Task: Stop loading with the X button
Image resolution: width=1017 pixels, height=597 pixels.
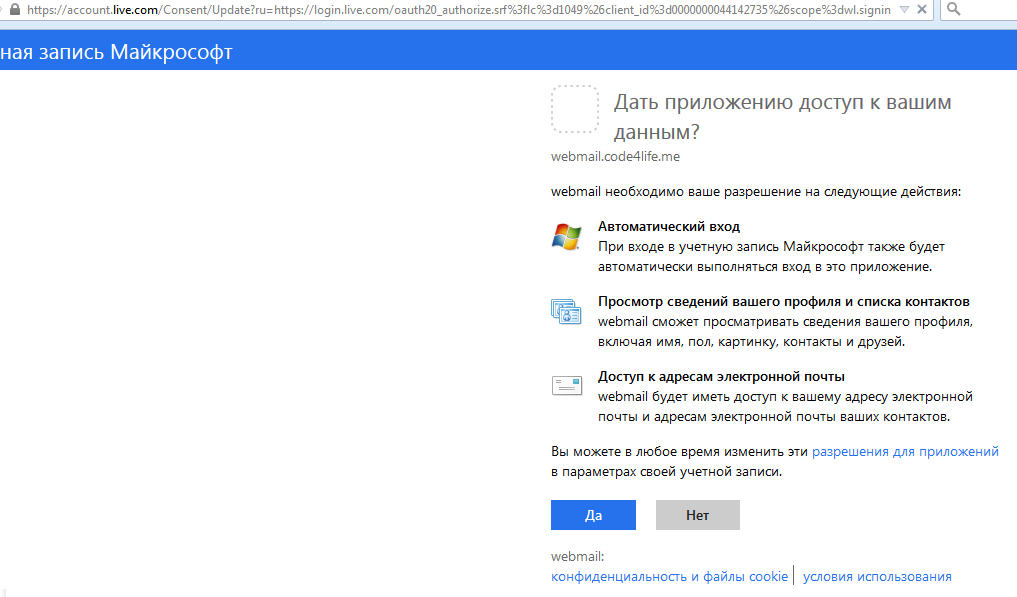Action: click(922, 10)
